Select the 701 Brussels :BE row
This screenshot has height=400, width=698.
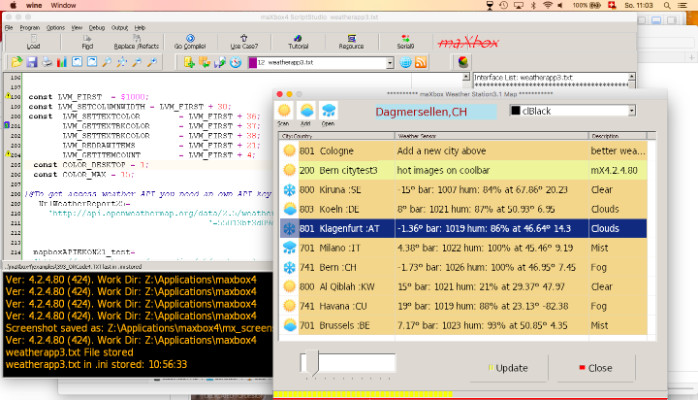(x=463, y=325)
